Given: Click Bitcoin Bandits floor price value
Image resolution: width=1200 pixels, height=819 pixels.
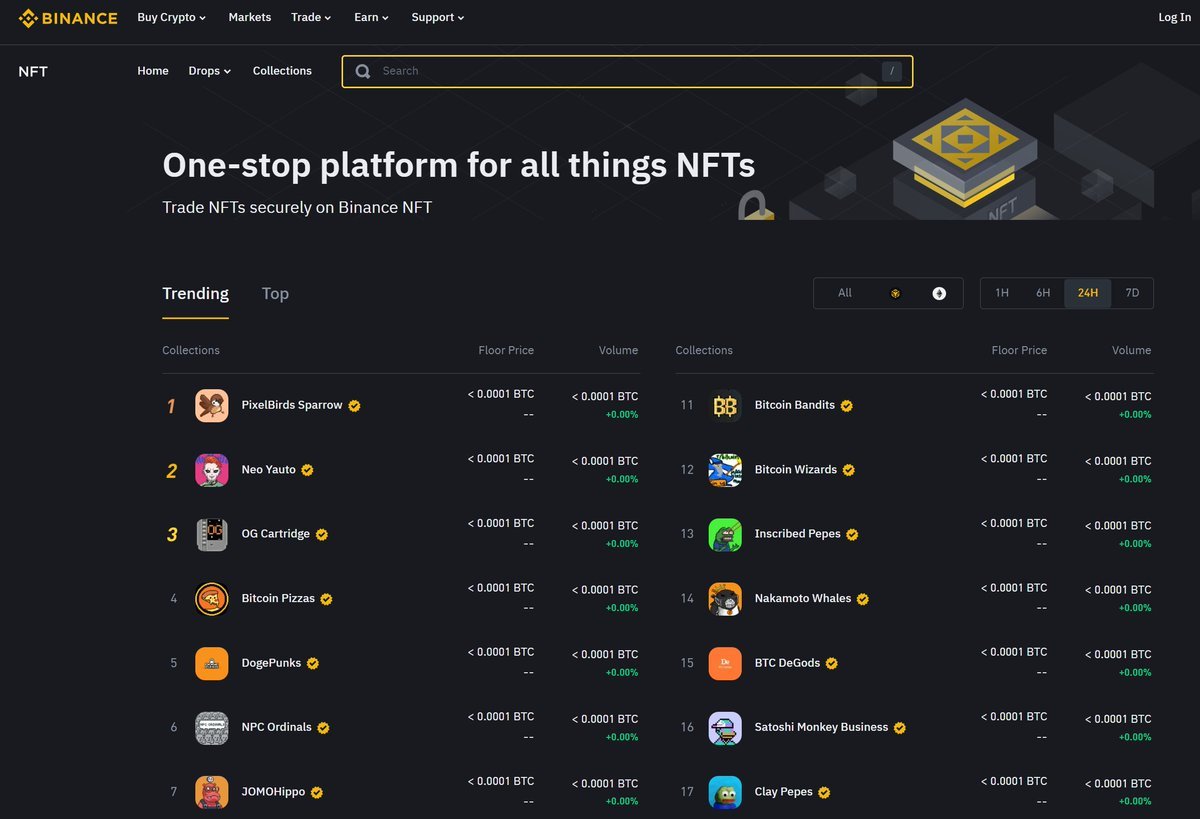Looking at the screenshot, I should tap(1014, 394).
